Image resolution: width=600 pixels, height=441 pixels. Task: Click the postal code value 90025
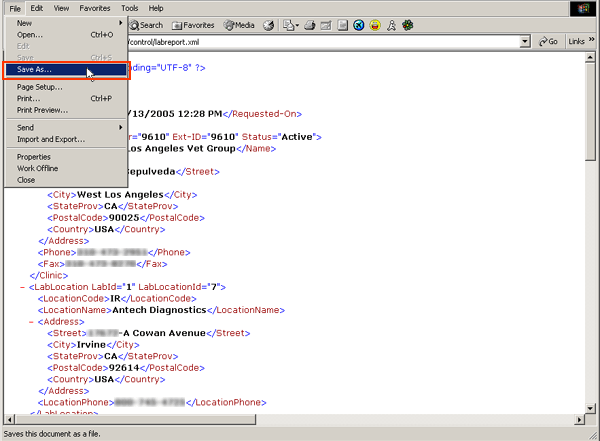[124, 218]
